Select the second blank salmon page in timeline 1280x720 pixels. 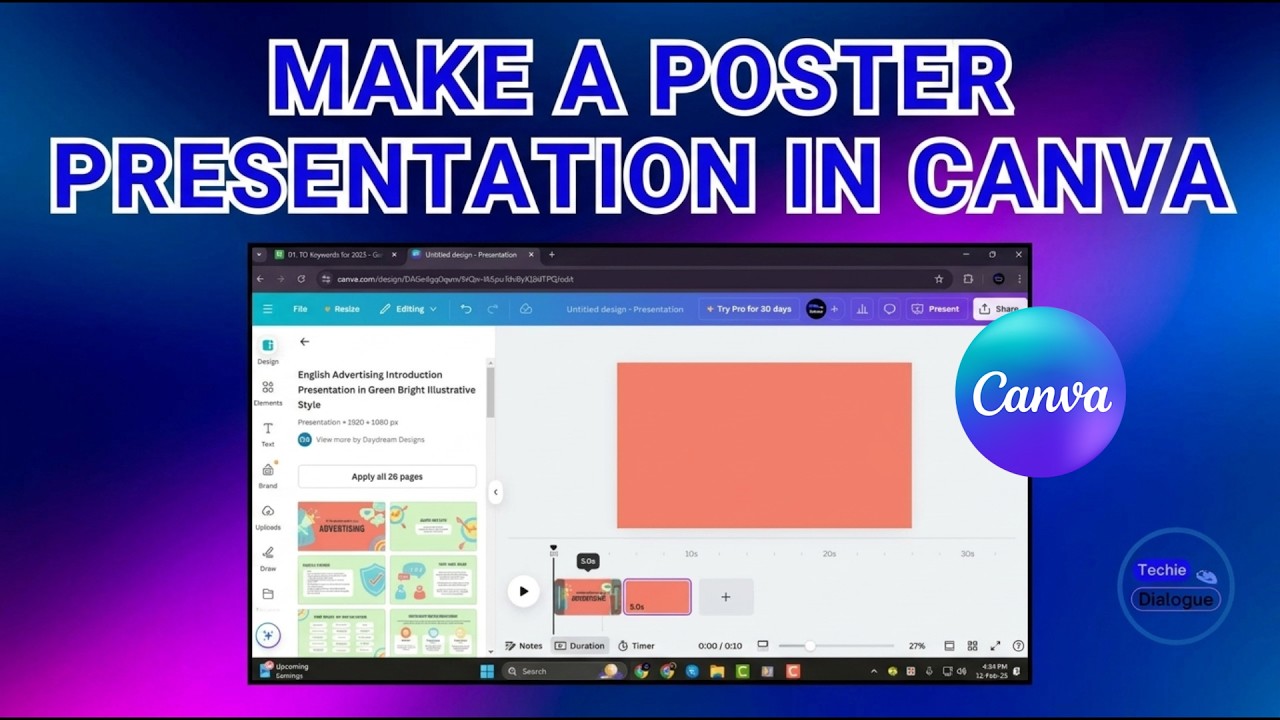point(657,597)
